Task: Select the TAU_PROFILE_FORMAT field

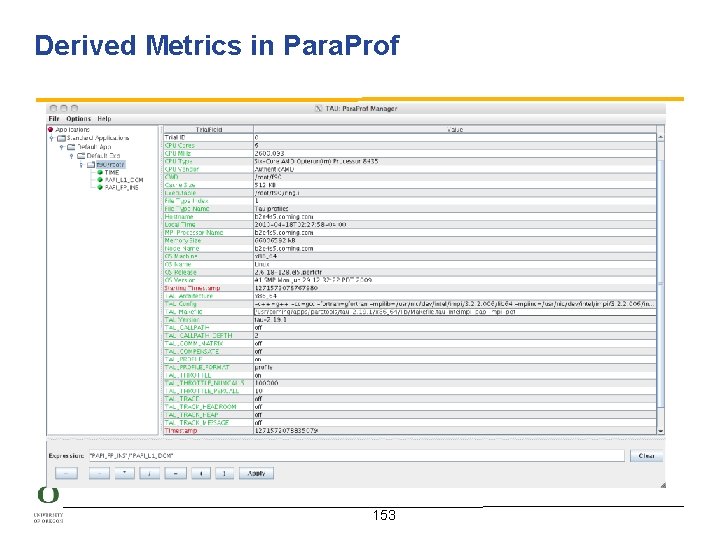Action: (x=208, y=367)
